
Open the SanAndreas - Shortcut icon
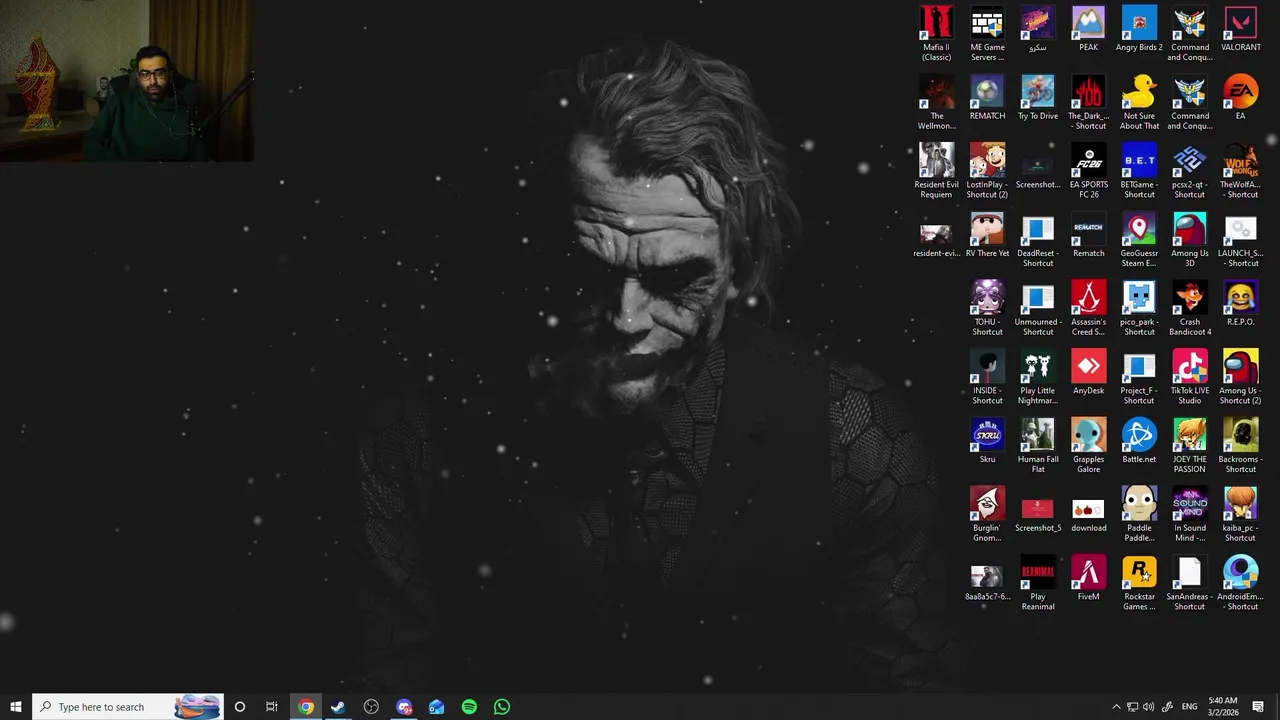click(1189, 583)
